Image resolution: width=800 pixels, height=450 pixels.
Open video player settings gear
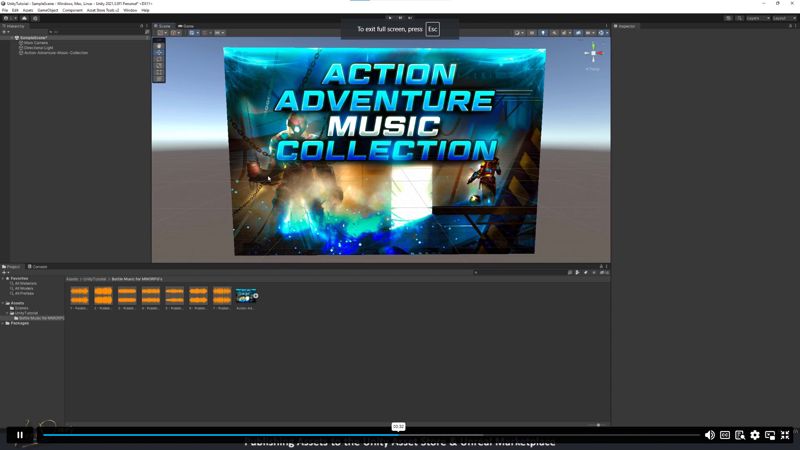[755, 435]
